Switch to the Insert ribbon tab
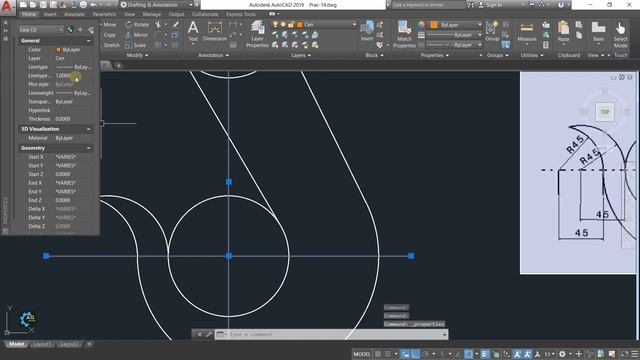This screenshot has width=640, height=360. (x=50, y=14)
